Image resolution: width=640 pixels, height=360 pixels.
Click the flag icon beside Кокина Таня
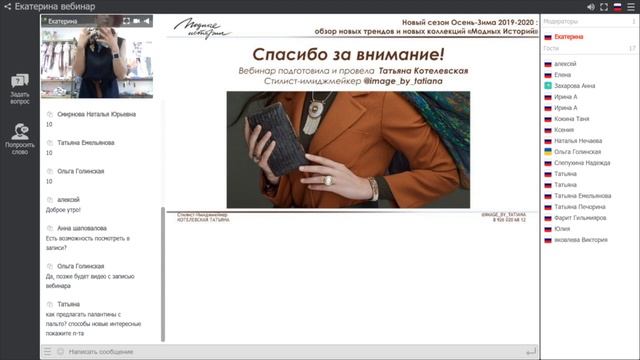548,119
